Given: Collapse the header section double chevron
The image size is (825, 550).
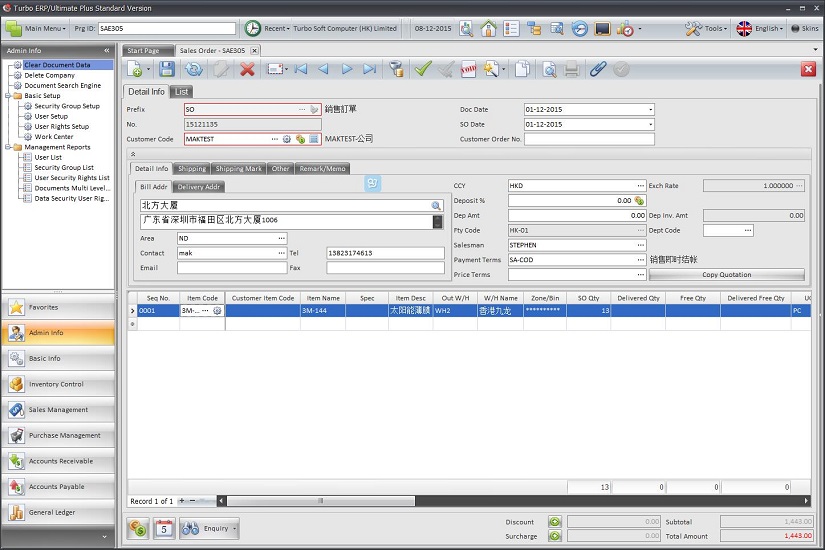Looking at the screenshot, I should [133, 154].
